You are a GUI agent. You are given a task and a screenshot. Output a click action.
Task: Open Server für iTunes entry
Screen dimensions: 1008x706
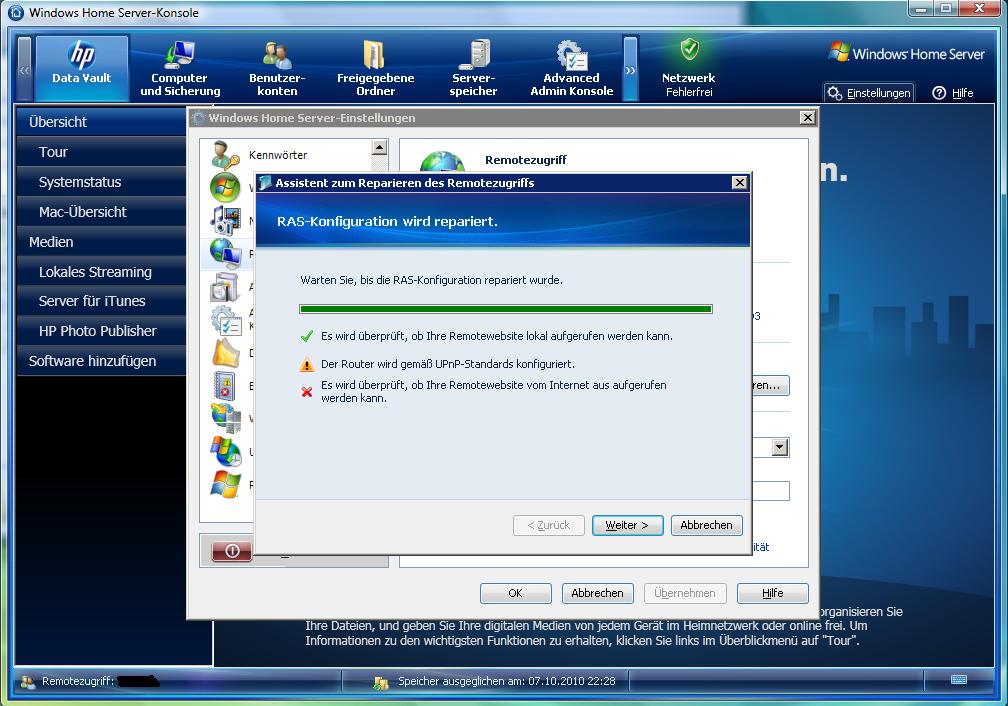pos(102,301)
